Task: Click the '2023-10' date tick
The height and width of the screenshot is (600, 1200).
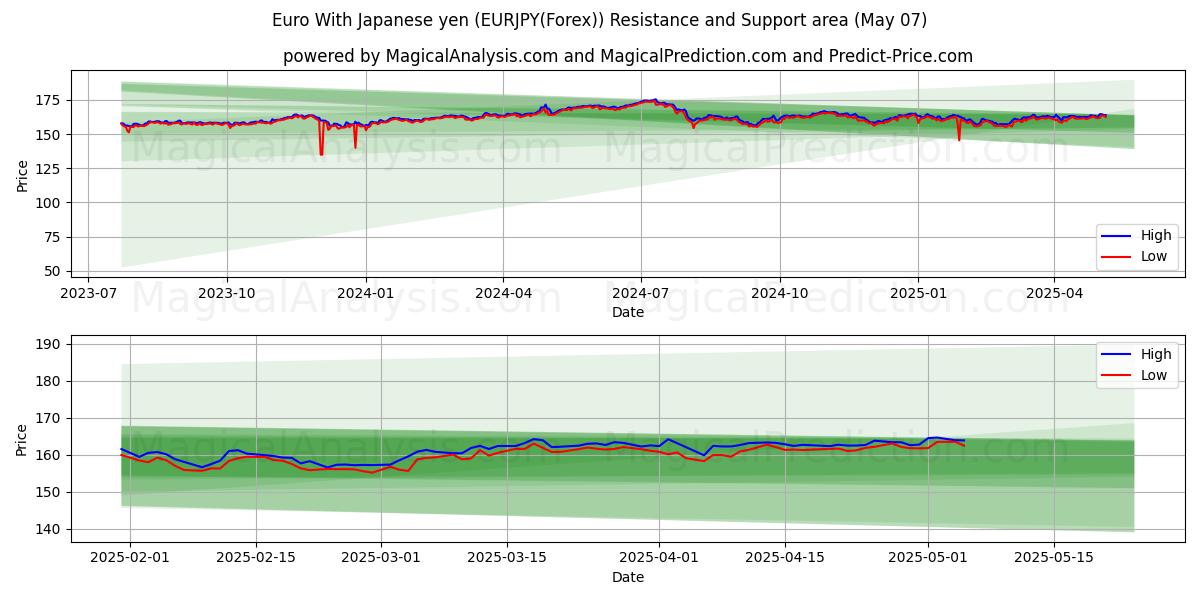Action: point(227,293)
